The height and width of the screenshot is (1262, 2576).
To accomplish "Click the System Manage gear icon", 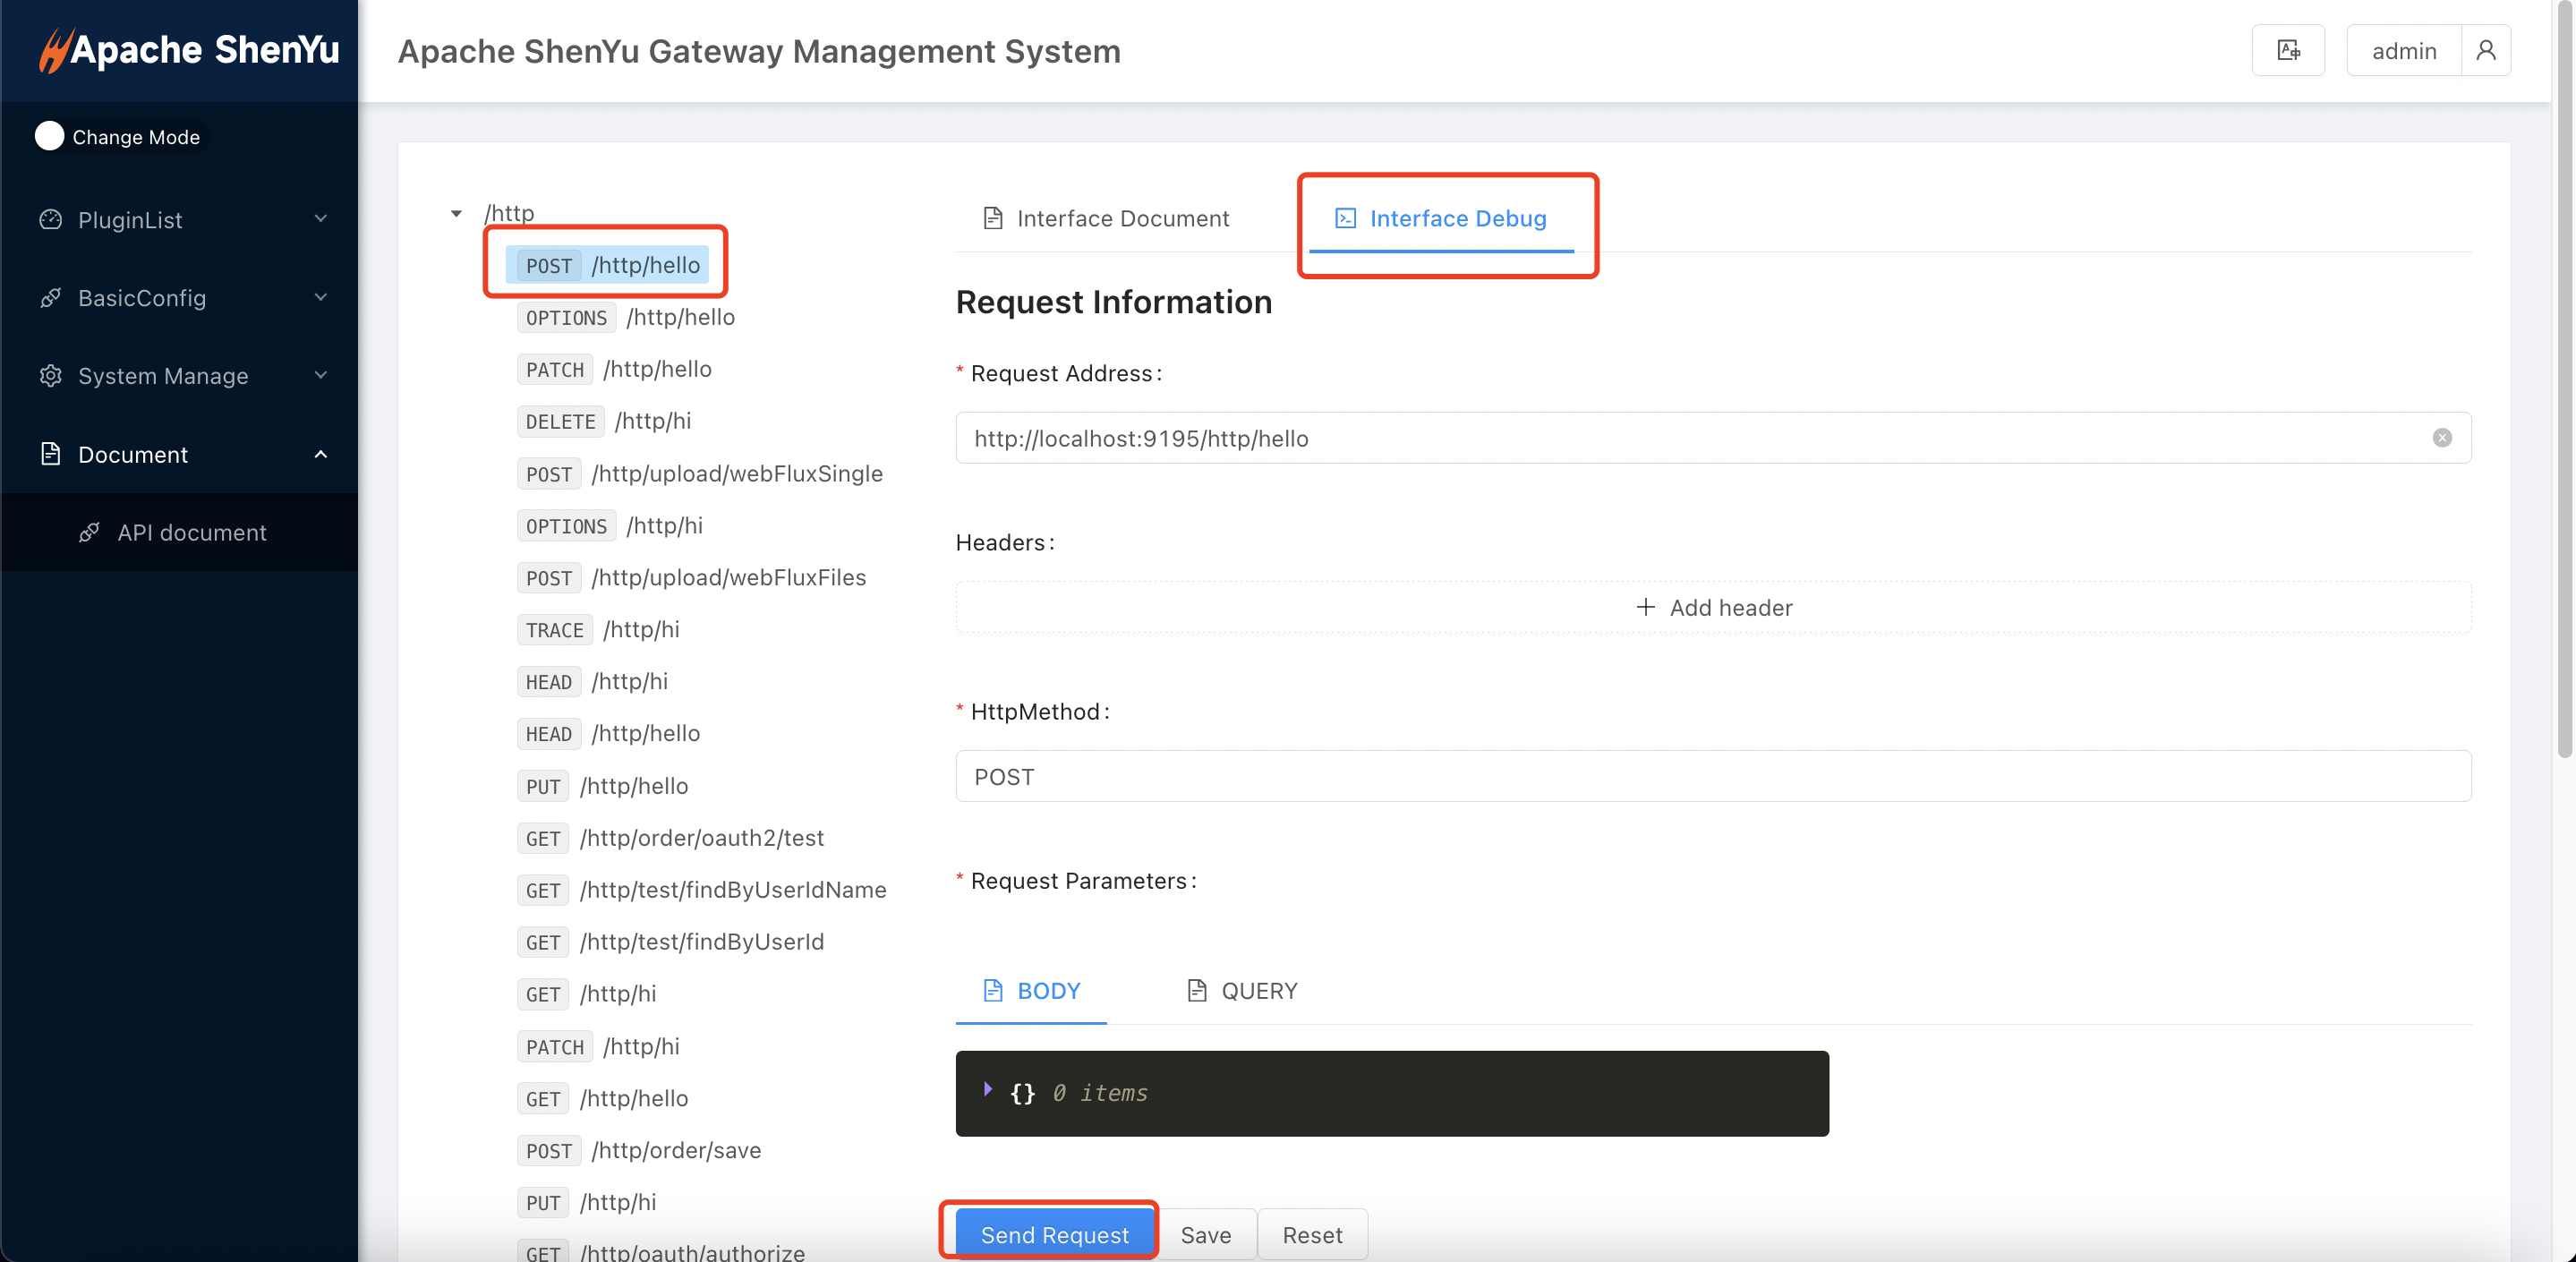I will click(x=50, y=376).
